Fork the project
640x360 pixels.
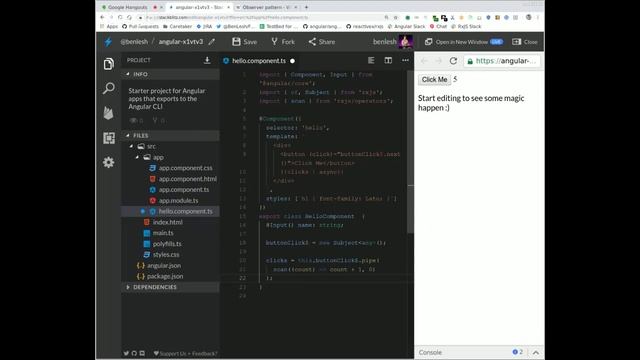point(282,42)
